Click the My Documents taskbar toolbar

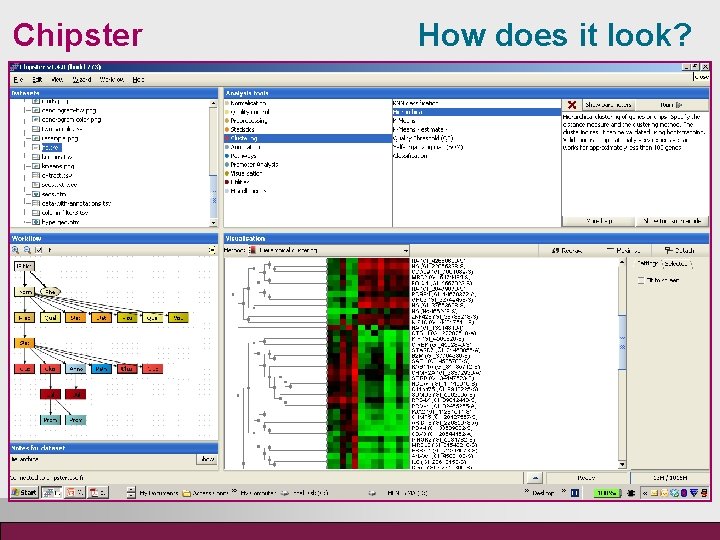[x=158, y=493]
